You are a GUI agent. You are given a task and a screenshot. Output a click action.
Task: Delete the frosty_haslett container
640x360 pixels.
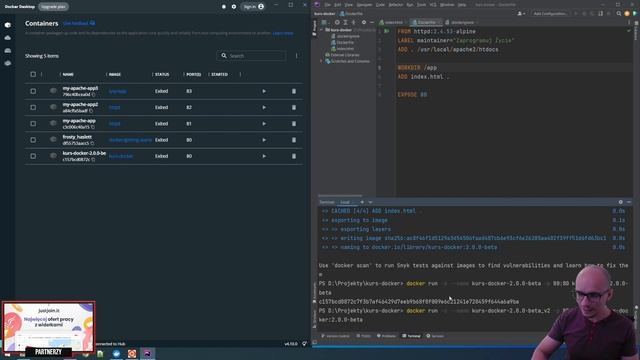pos(294,140)
